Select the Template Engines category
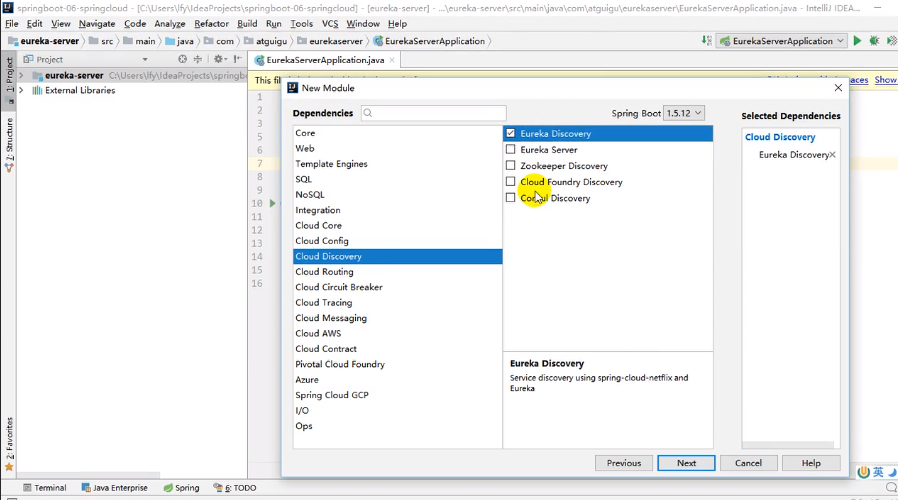 (x=397, y=164)
